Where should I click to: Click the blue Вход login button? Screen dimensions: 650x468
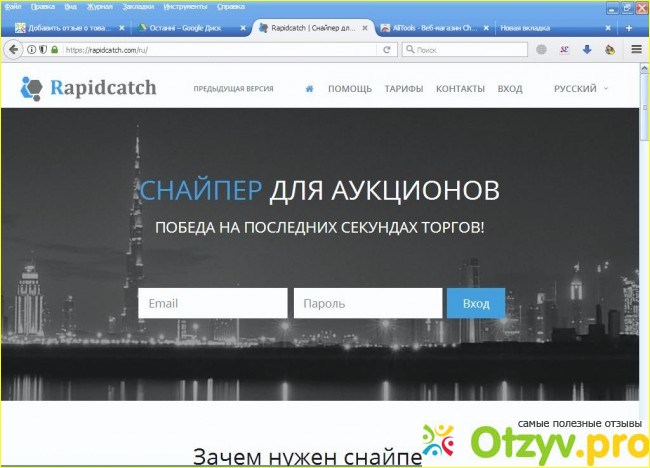click(x=476, y=303)
